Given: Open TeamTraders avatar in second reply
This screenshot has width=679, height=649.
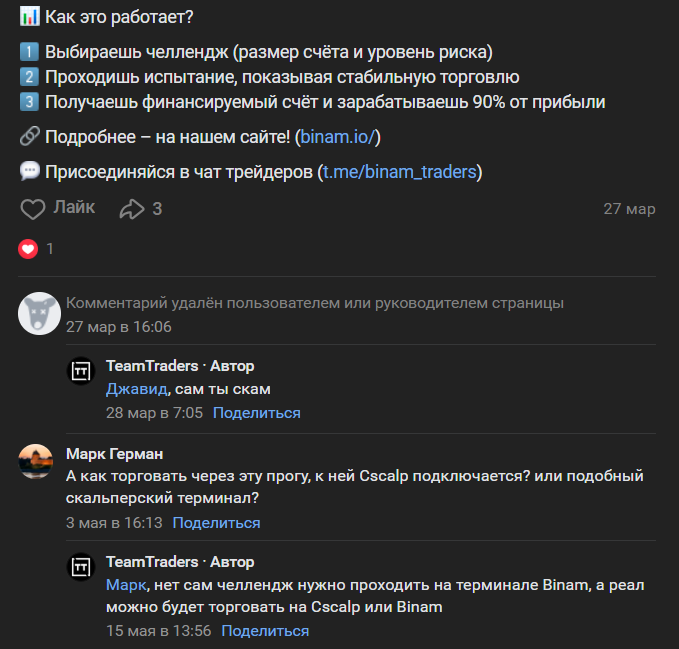Looking at the screenshot, I should pyautogui.click(x=81, y=566).
